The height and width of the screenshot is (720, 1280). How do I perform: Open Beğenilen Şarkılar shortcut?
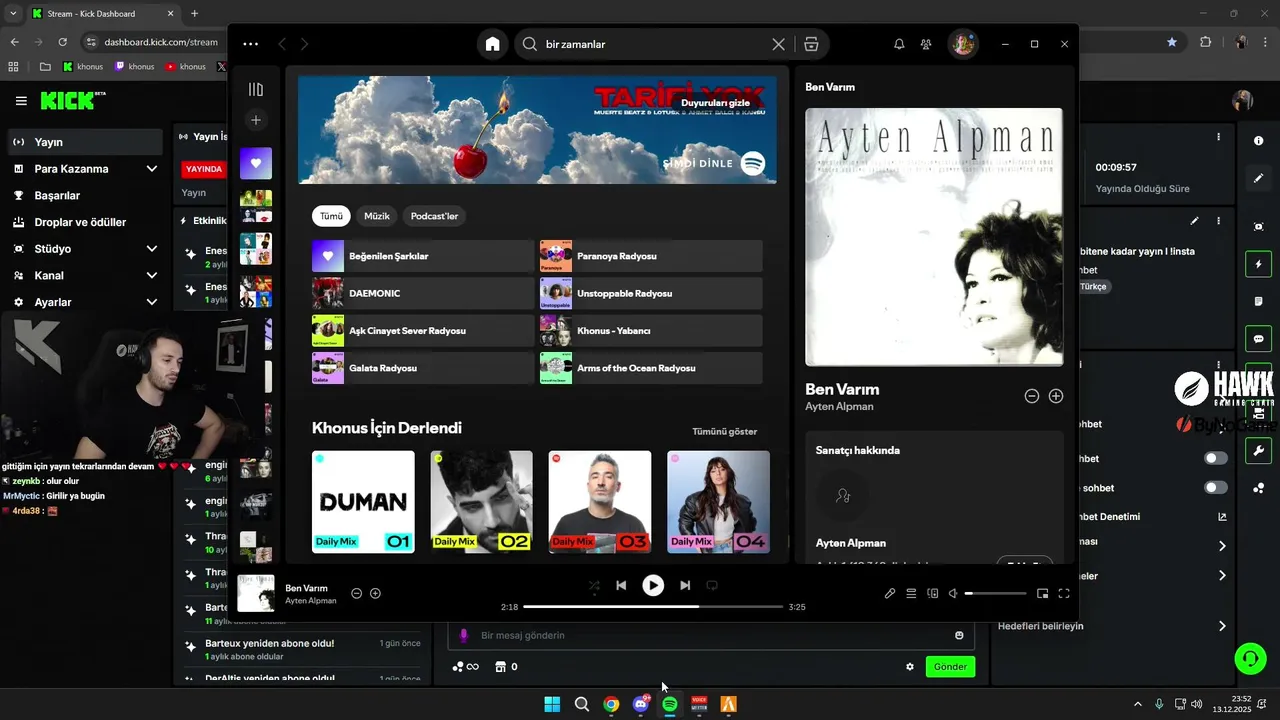coord(423,256)
